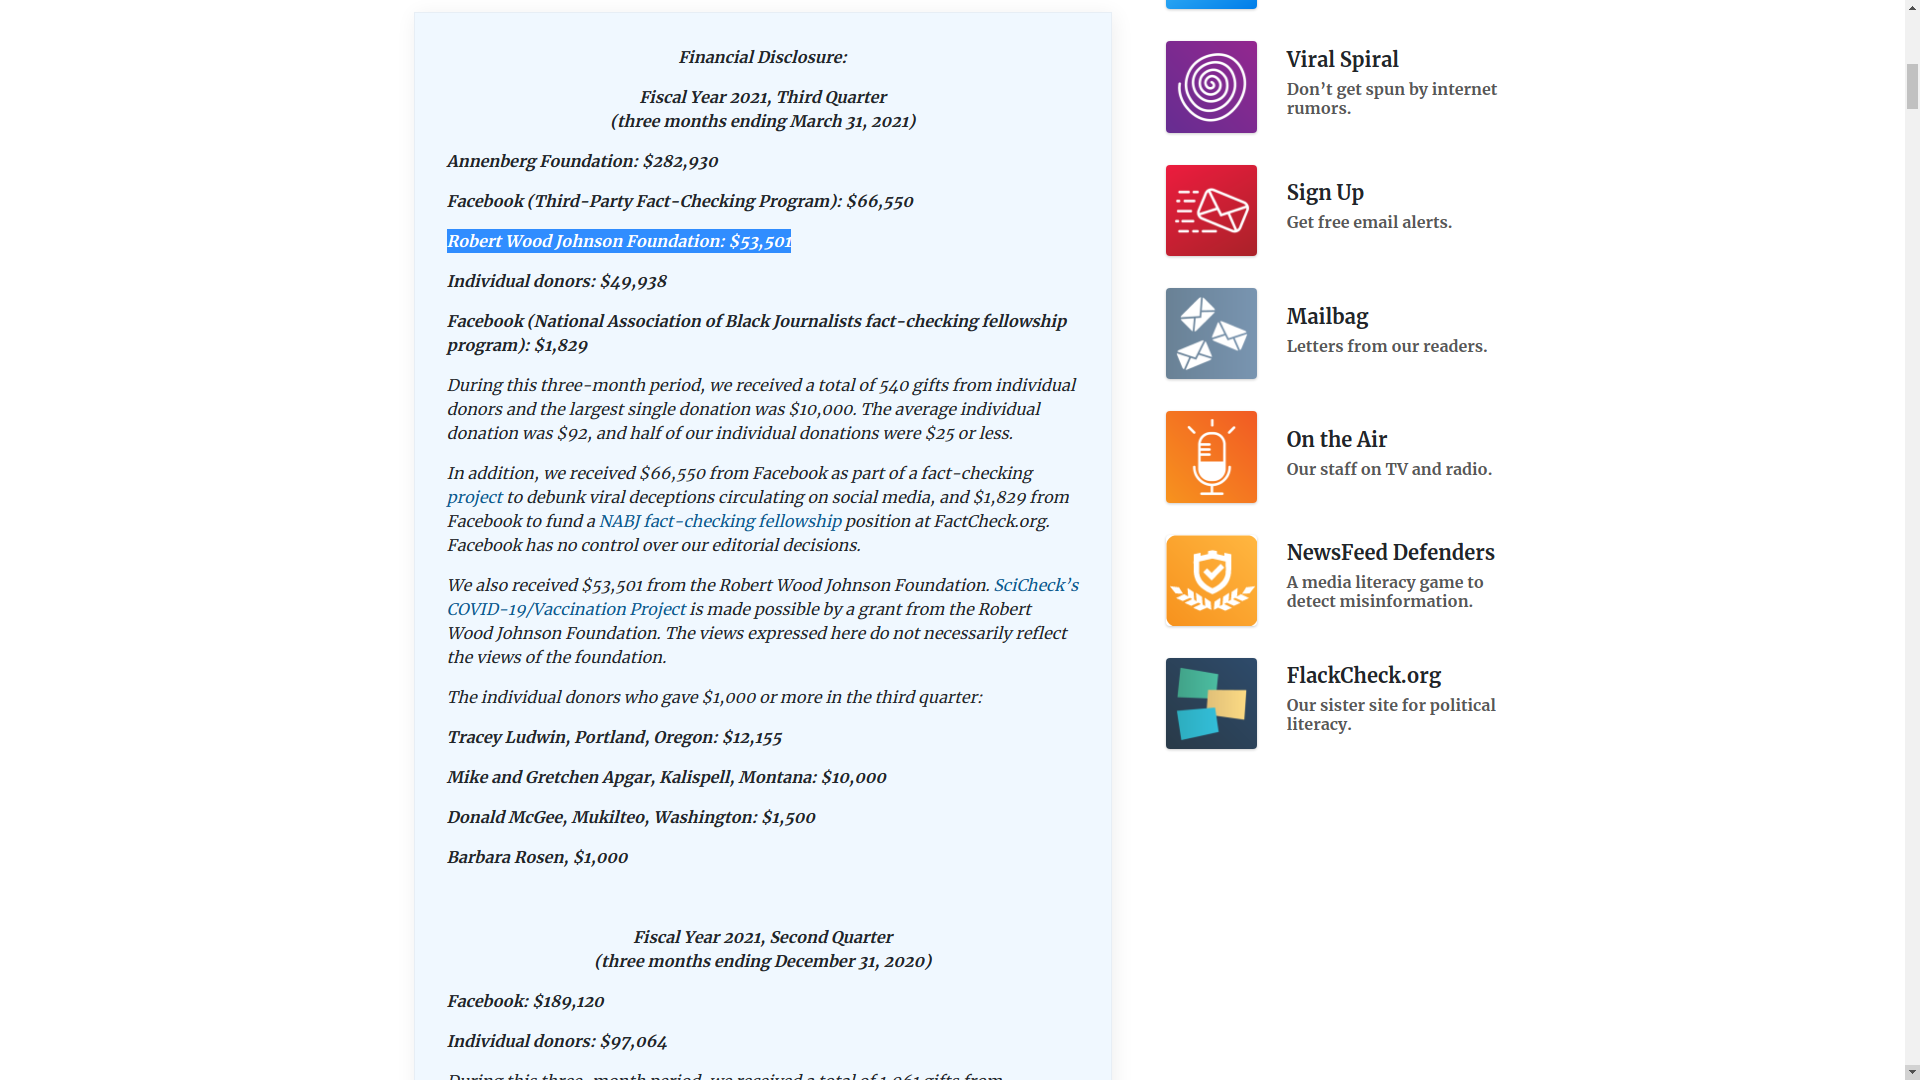Click On the Air heading text
The height and width of the screenshot is (1080, 1920).
(x=1336, y=440)
